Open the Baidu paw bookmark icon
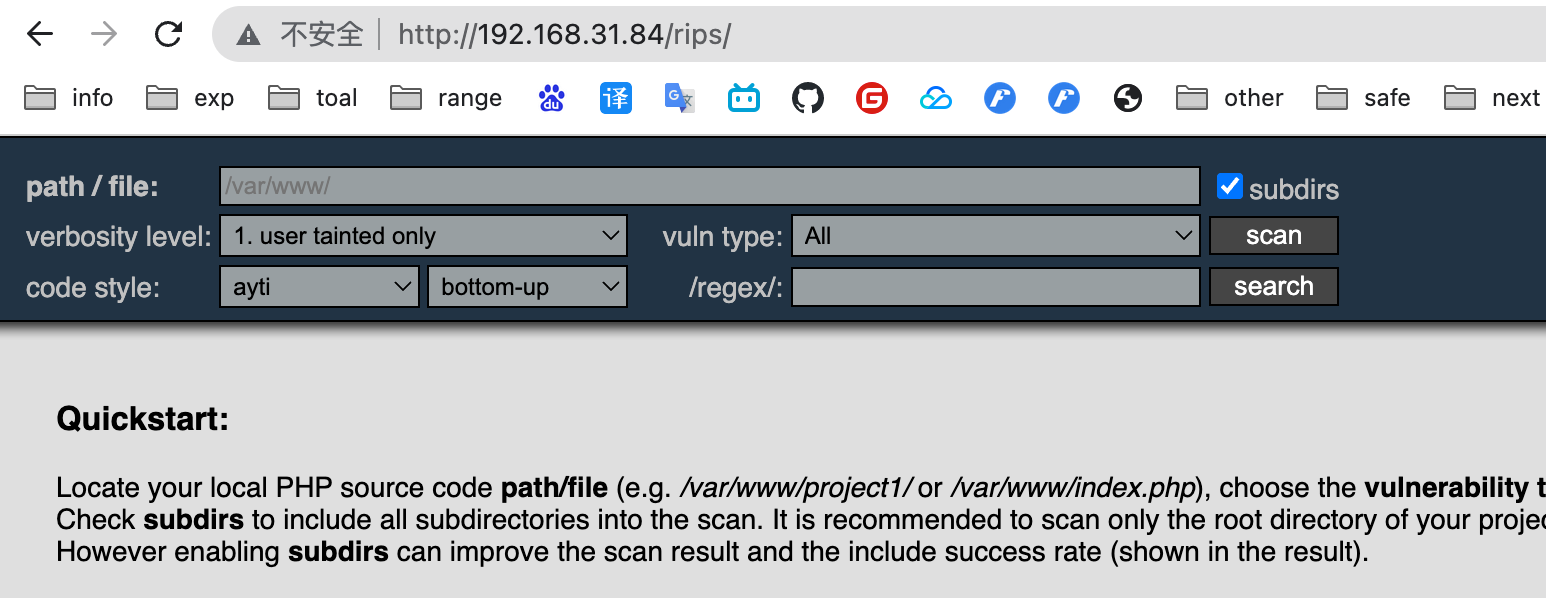This screenshot has width=1546, height=598. [551, 98]
